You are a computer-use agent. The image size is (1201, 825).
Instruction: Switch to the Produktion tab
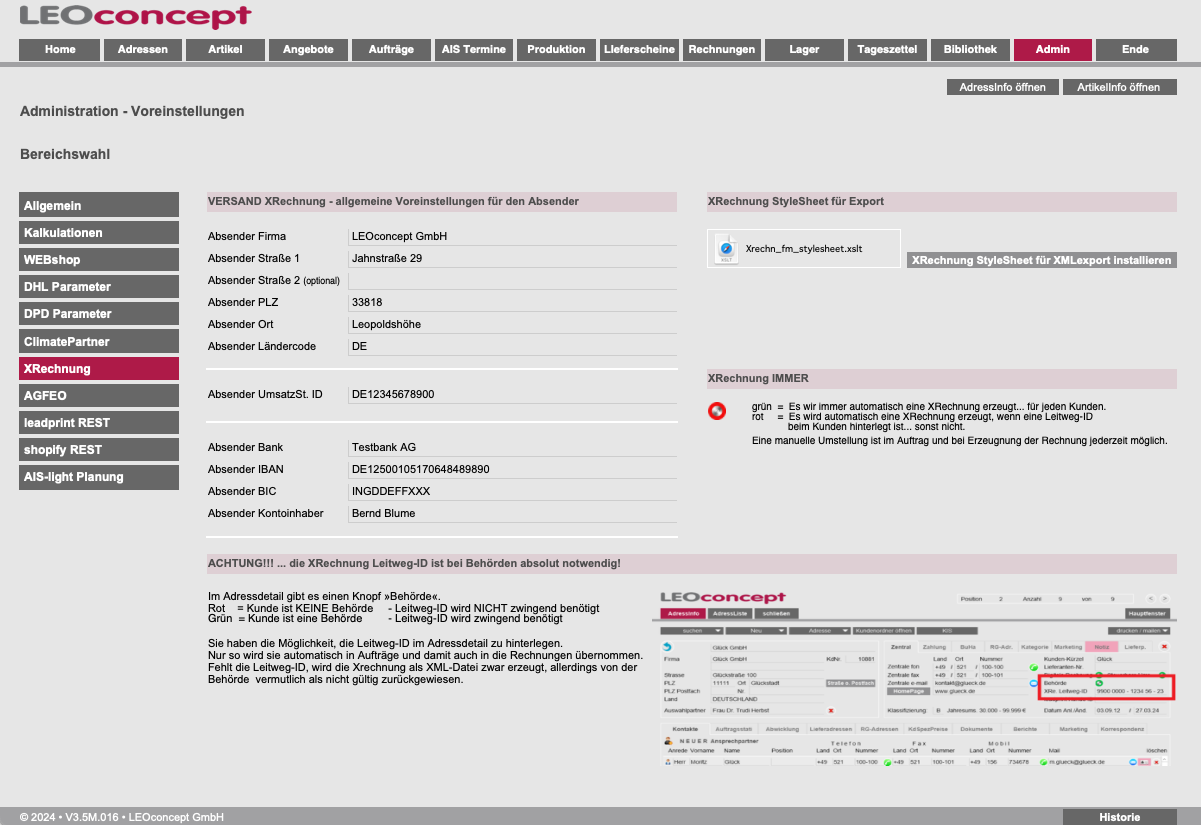pyautogui.click(x=556, y=49)
